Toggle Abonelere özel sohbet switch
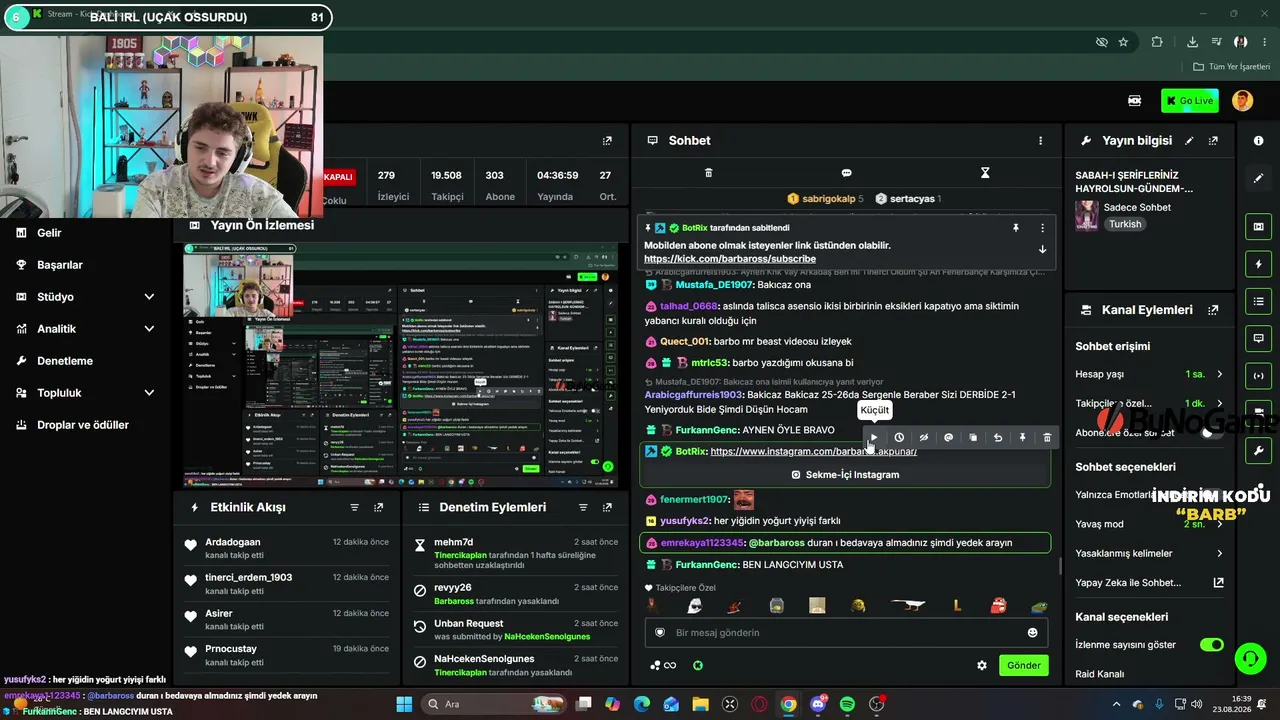The height and width of the screenshot is (720, 1280). (1211, 433)
